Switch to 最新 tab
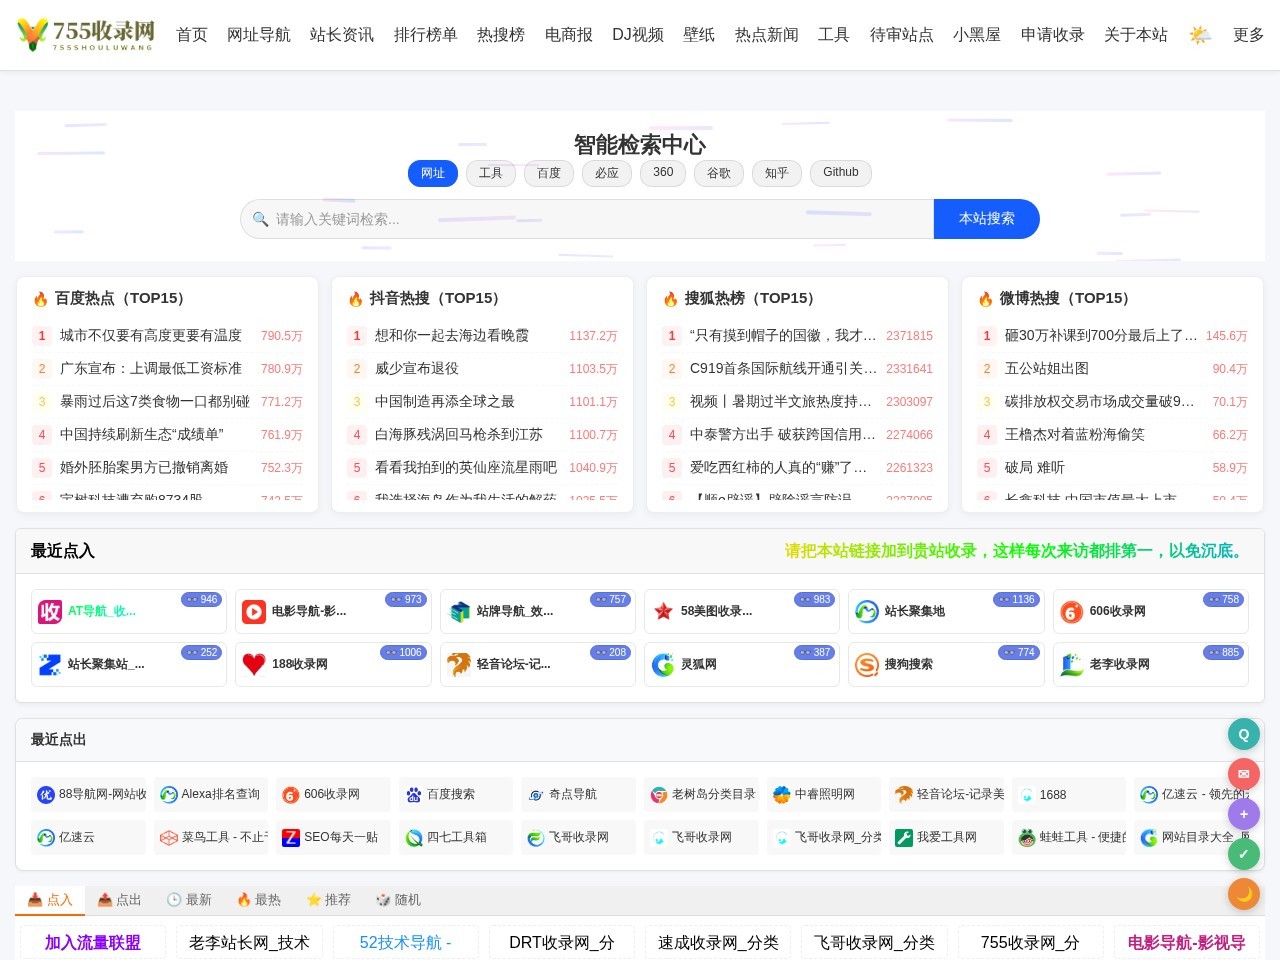Screen dimensions: 1280x960 click(189, 900)
